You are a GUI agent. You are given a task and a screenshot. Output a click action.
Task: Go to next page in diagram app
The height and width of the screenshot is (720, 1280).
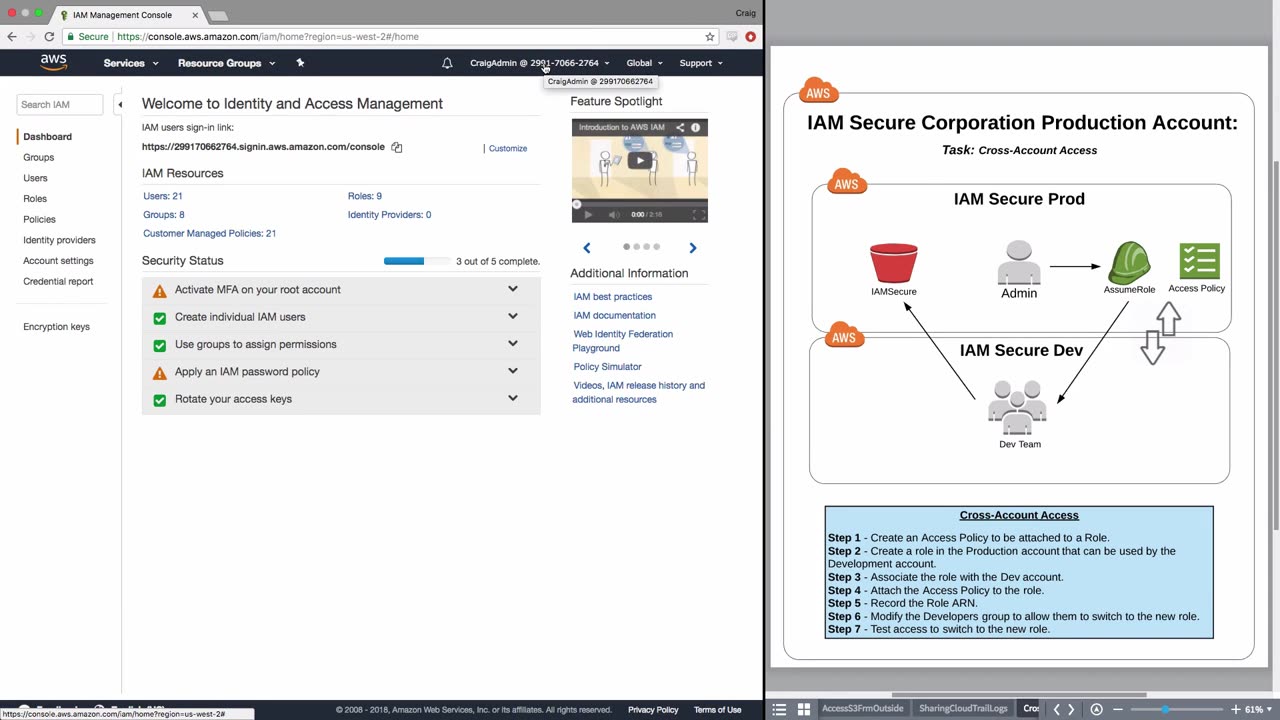click(x=1071, y=709)
